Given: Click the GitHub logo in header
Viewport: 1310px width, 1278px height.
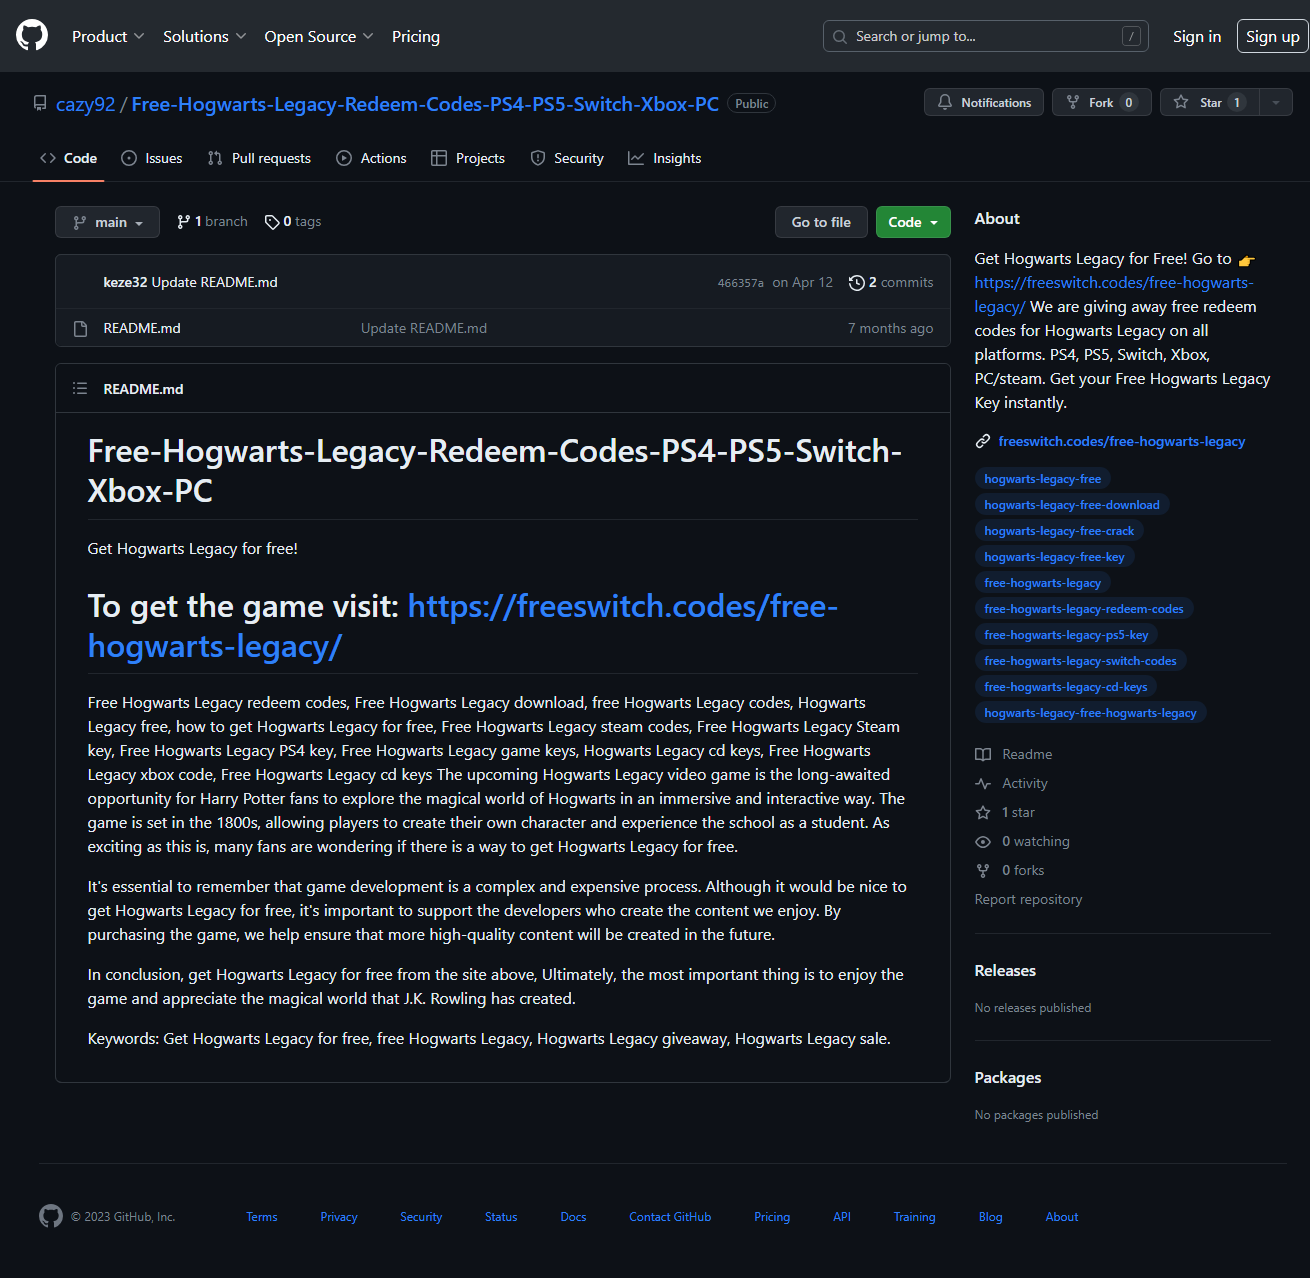Looking at the screenshot, I should pyautogui.click(x=32, y=36).
